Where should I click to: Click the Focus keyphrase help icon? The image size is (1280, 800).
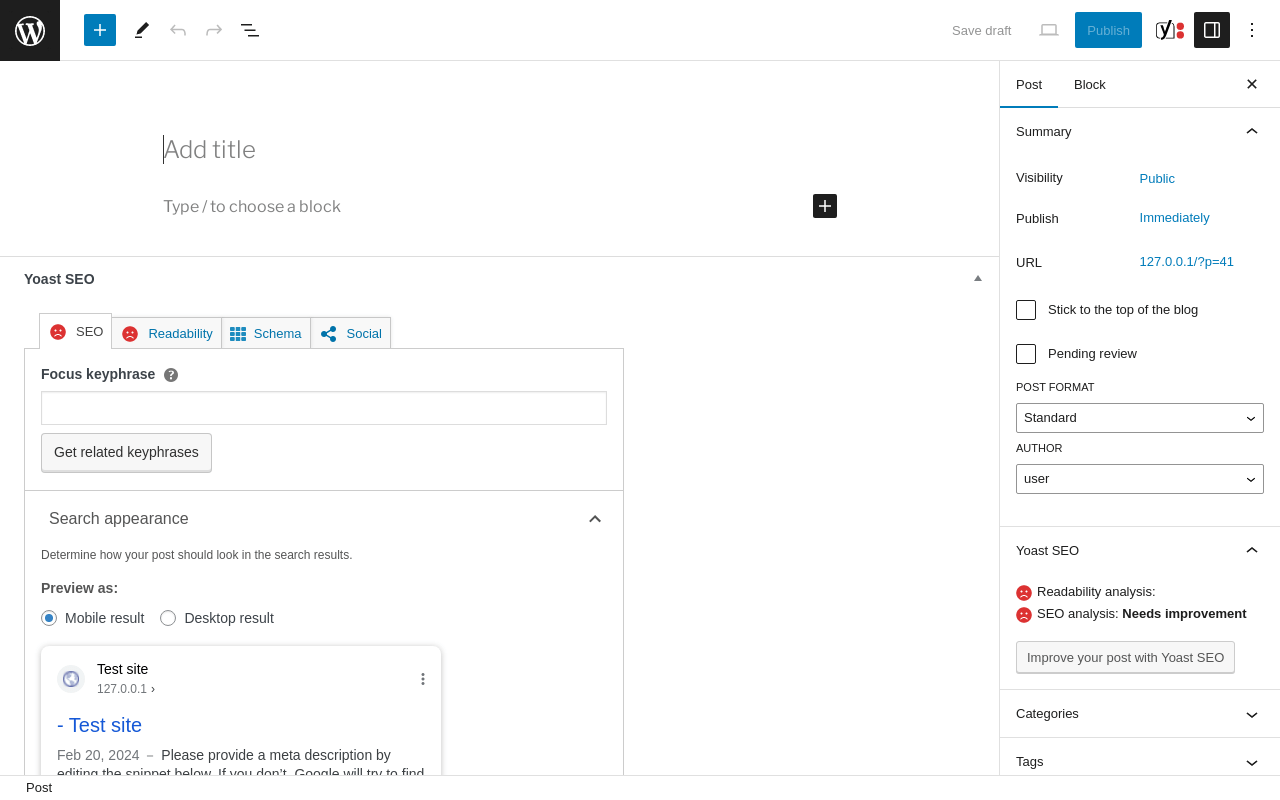(x=171, y=375)
